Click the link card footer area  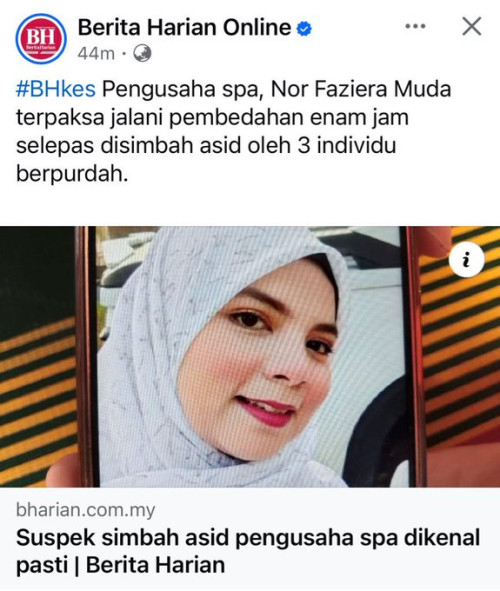[x=250, y=539]
